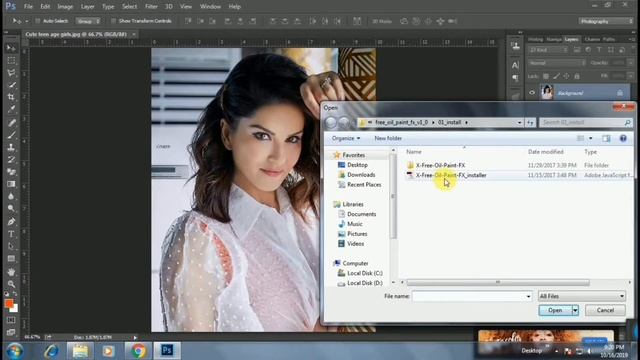Toggle the preview pane in Open dialog
This screenshot has width=640, height=360.
[x=607, y=138]
